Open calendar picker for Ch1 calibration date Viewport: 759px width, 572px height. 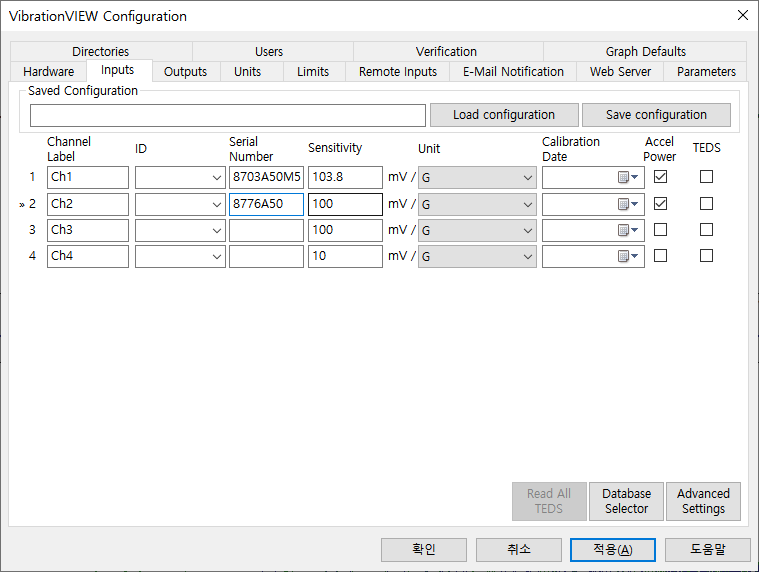[x=628, y=177]
